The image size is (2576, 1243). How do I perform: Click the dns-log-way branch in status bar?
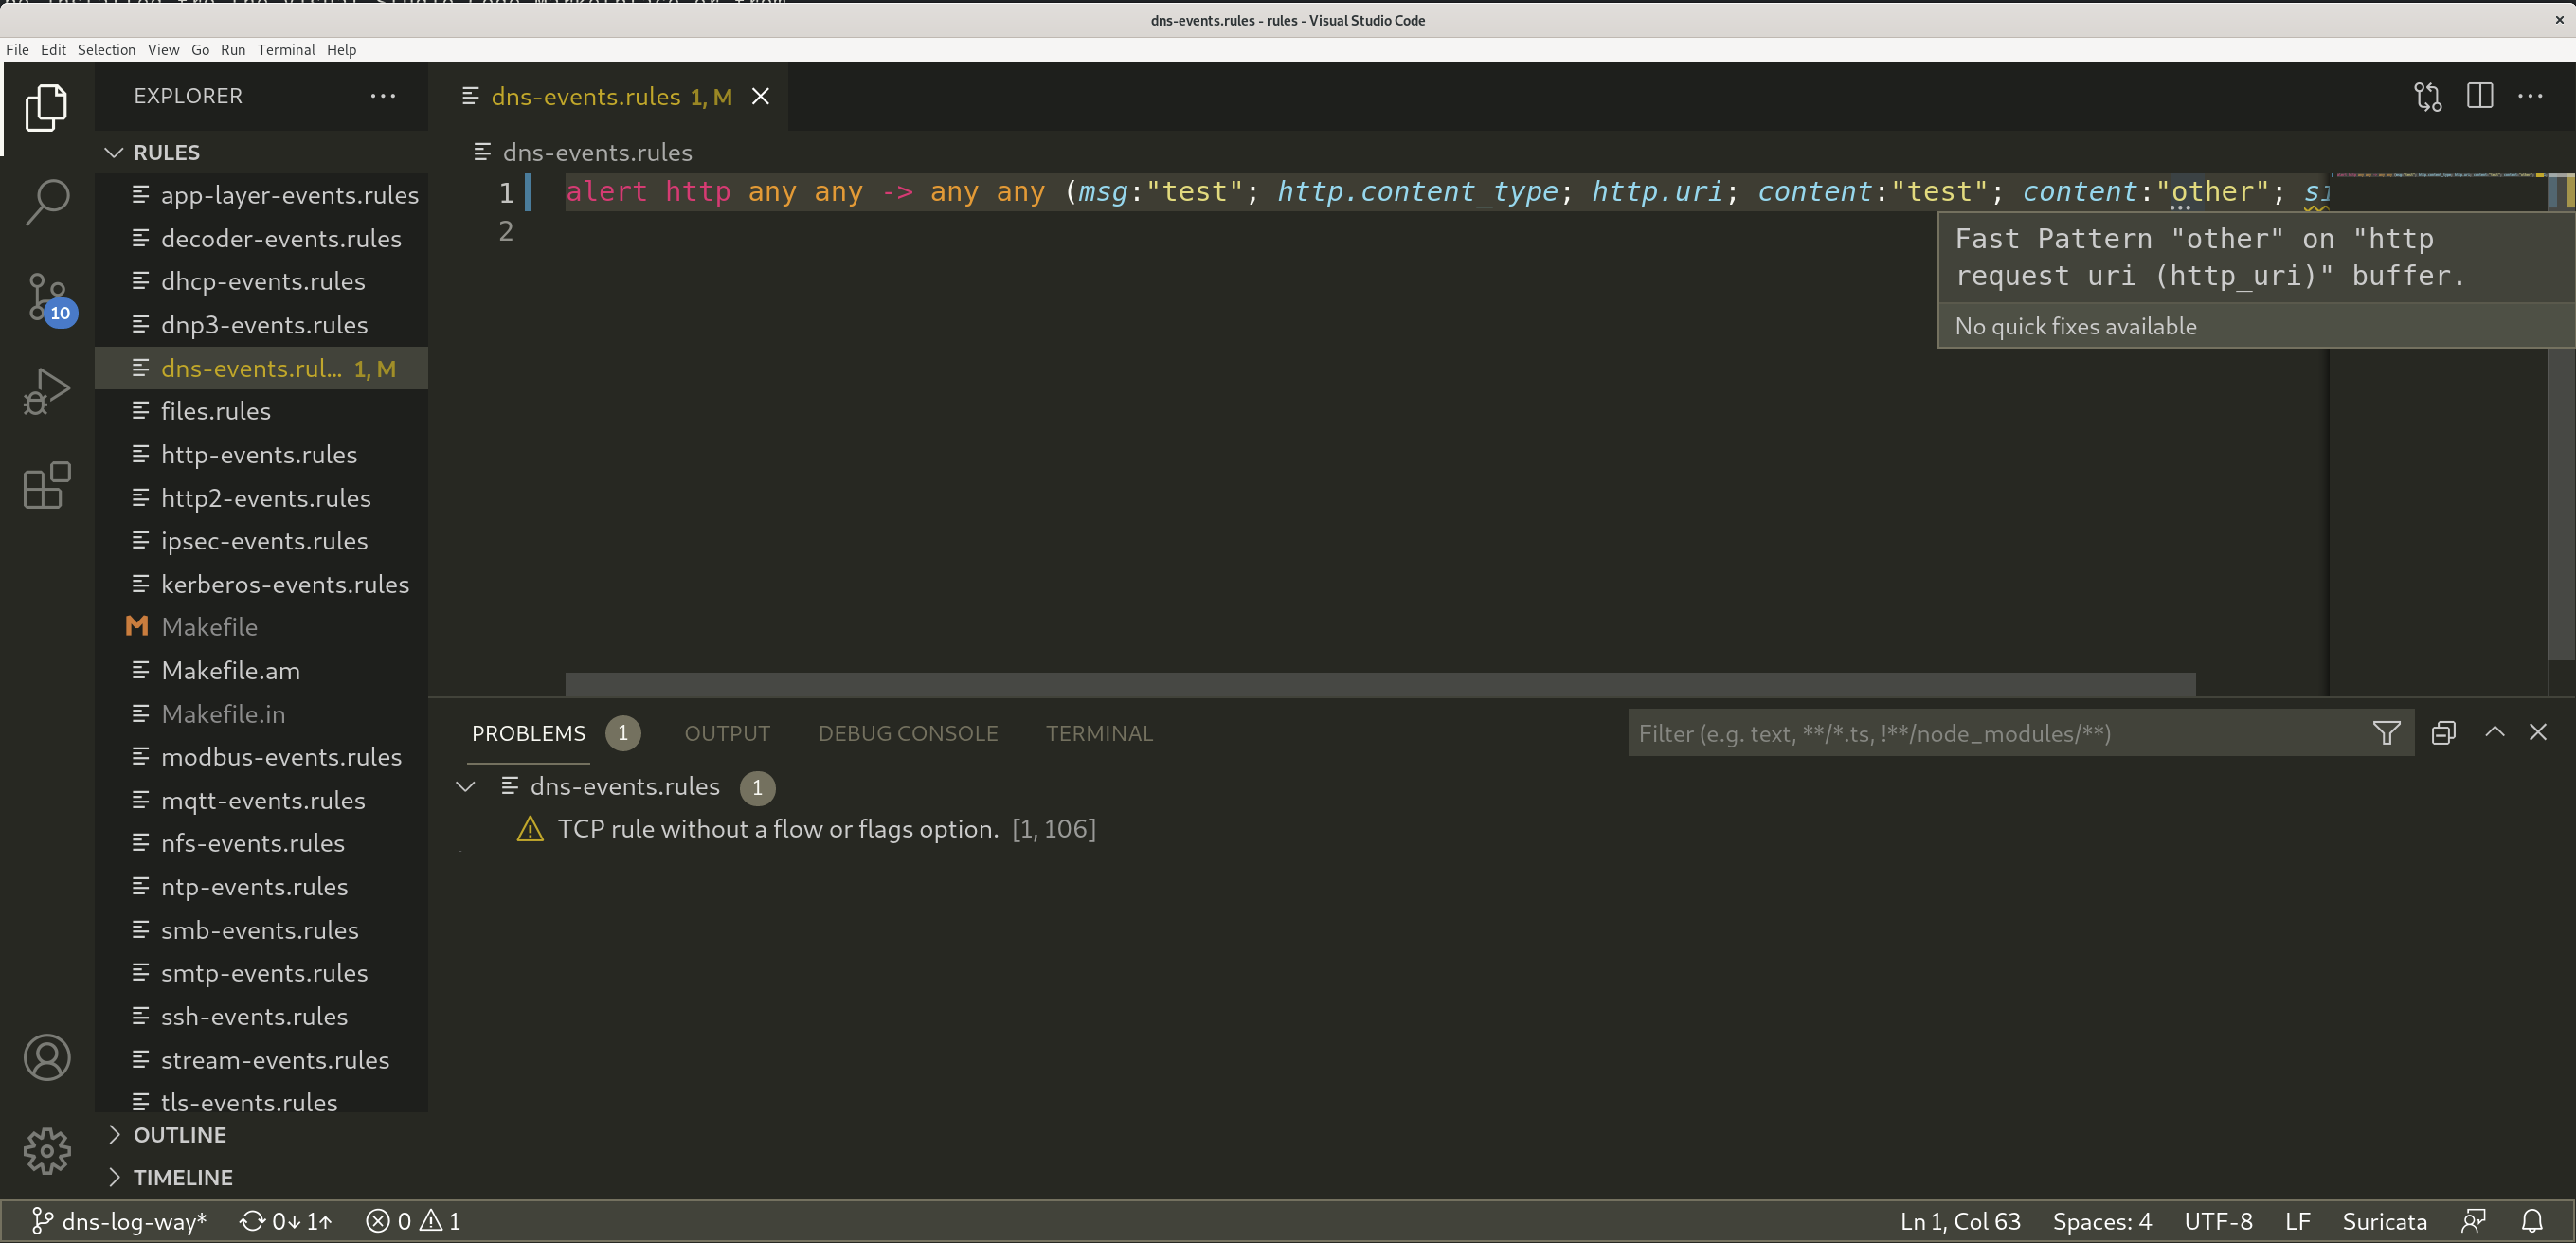point(120,1221)
